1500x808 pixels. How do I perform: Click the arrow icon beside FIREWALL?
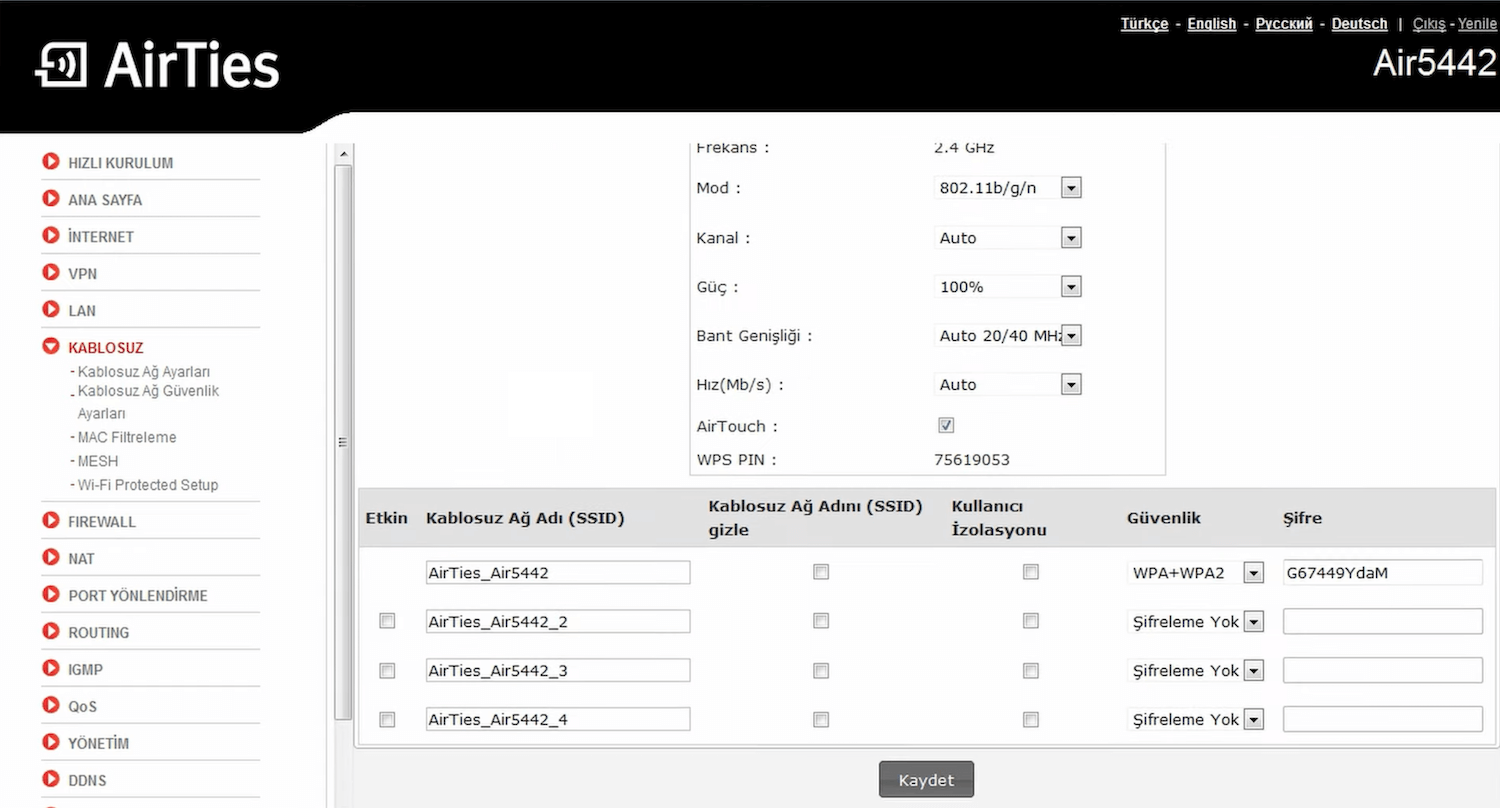pyautogui.click(x=51, y=521)
